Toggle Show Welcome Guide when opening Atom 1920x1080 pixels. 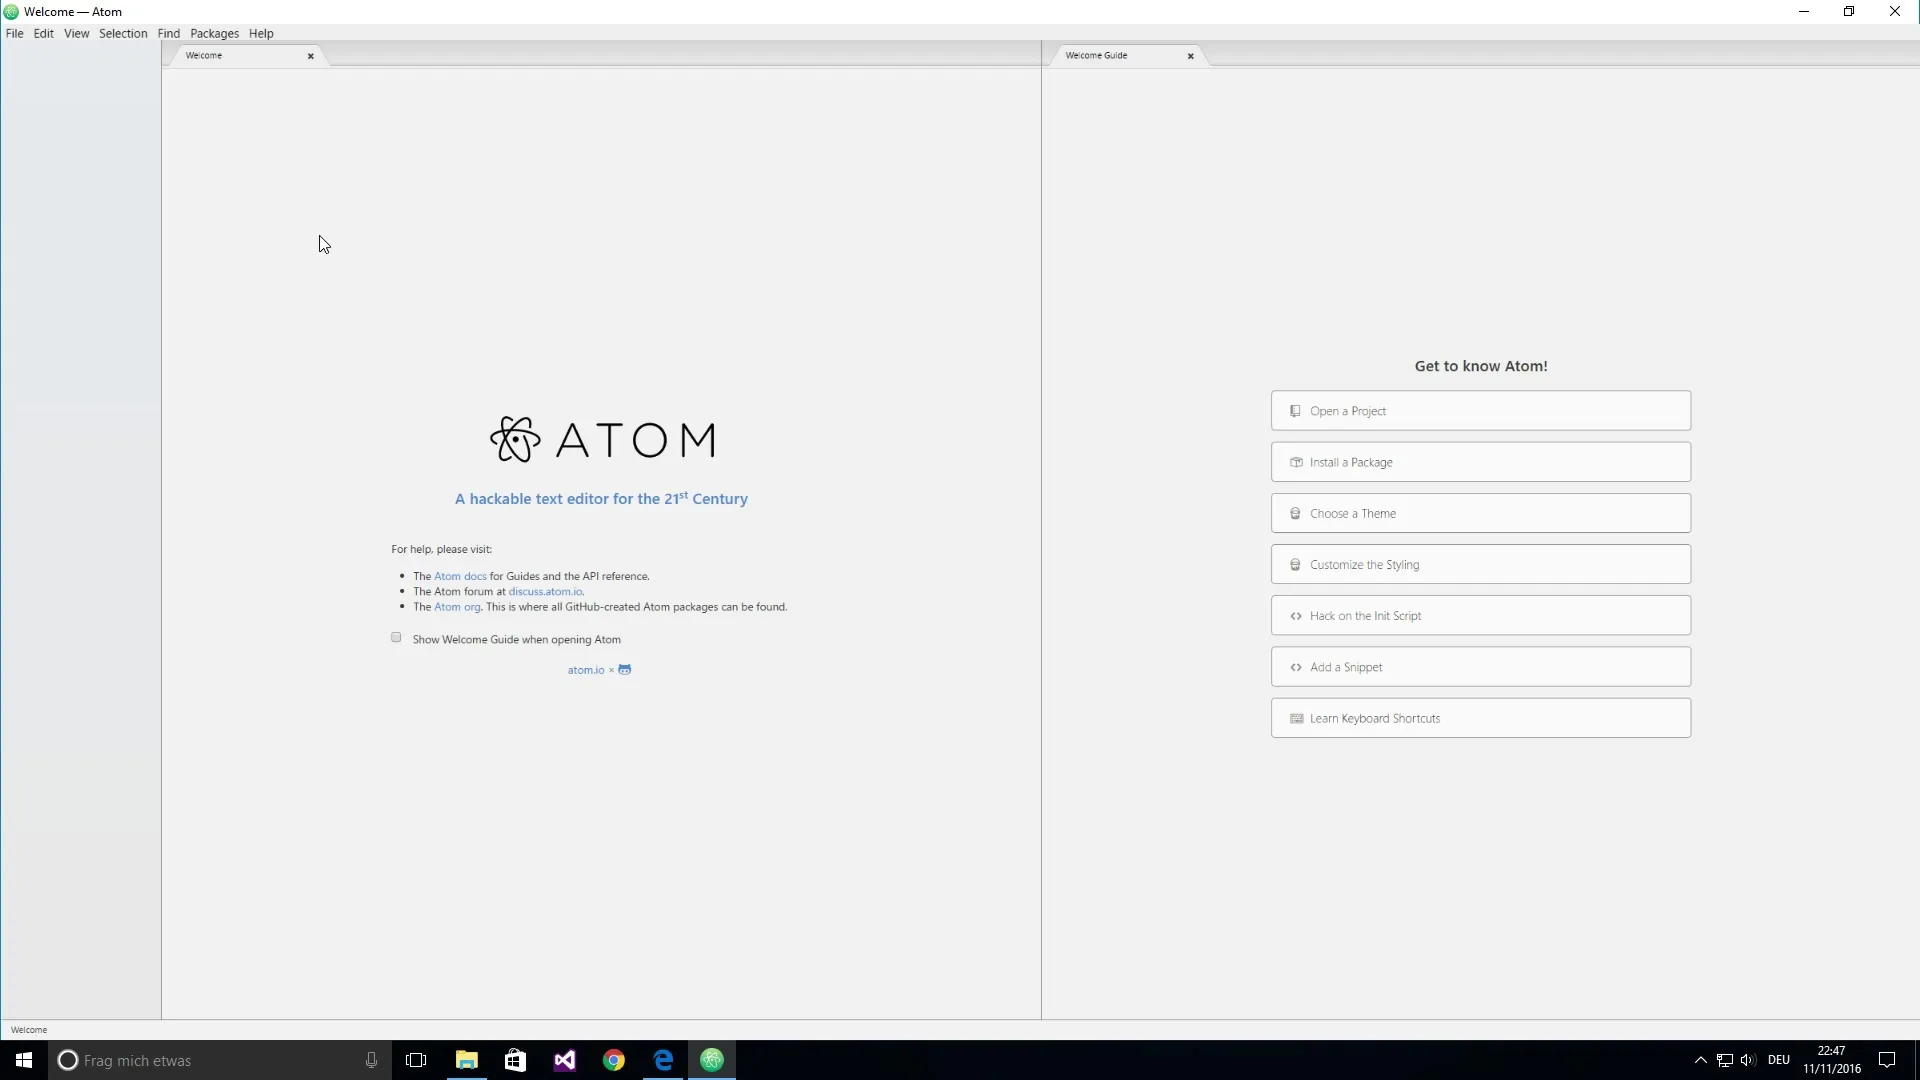396,637
